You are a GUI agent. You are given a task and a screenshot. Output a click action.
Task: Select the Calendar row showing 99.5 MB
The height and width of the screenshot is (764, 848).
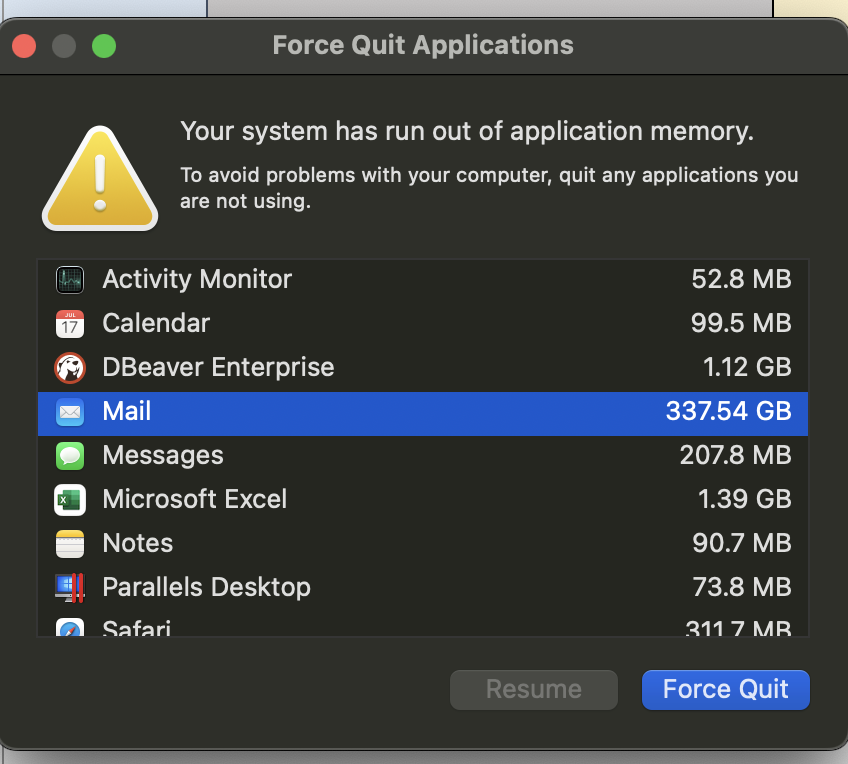point(400,323)
